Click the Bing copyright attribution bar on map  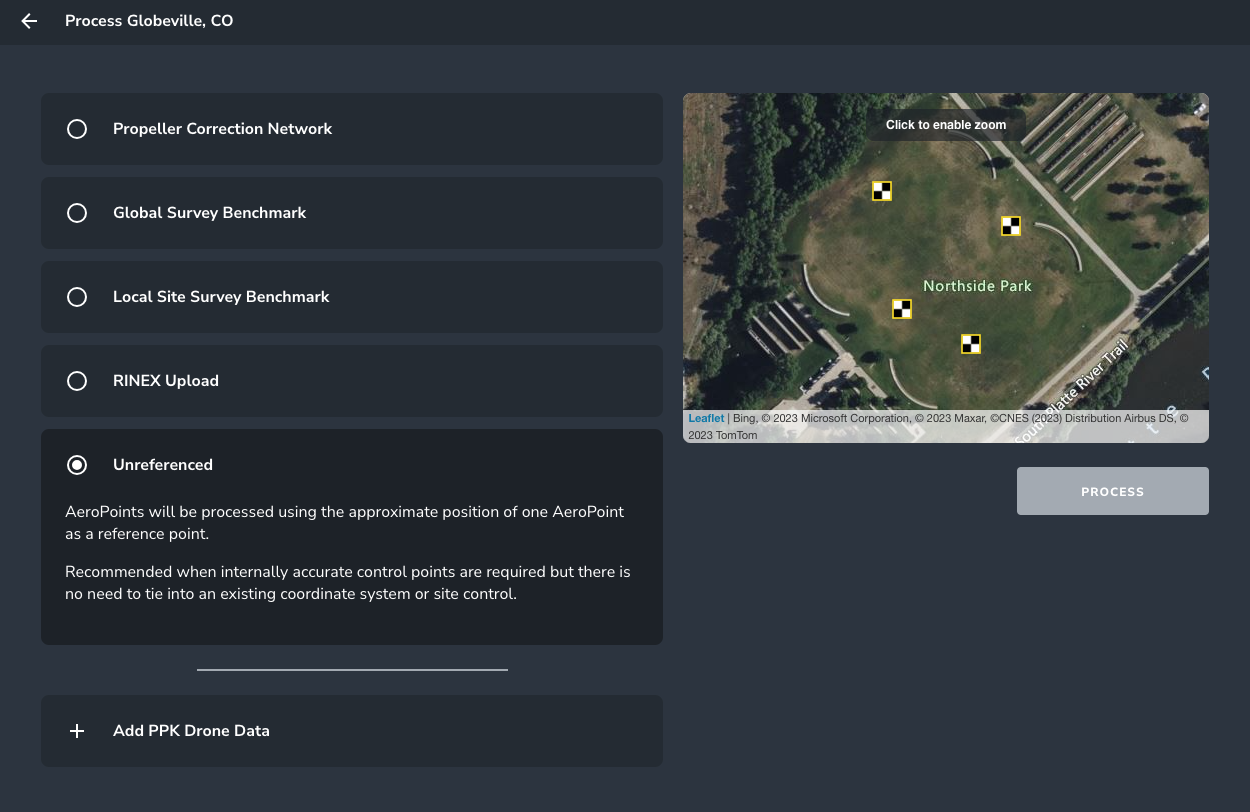point(950,425)
